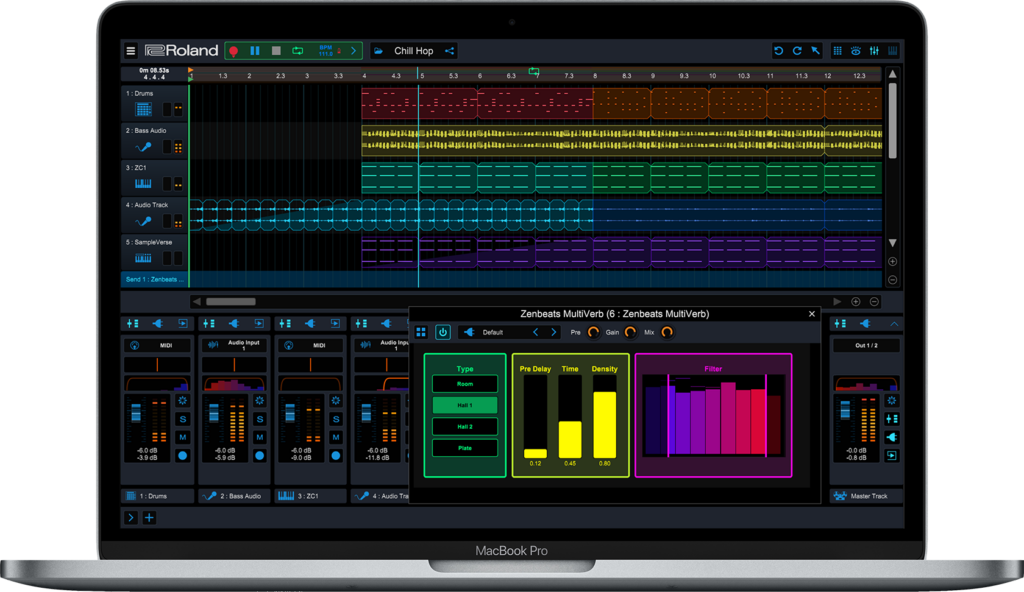
Task: Click the horizontal timeline scrollbar thumb
Action: pyautogui.click(x=231, y=301)
